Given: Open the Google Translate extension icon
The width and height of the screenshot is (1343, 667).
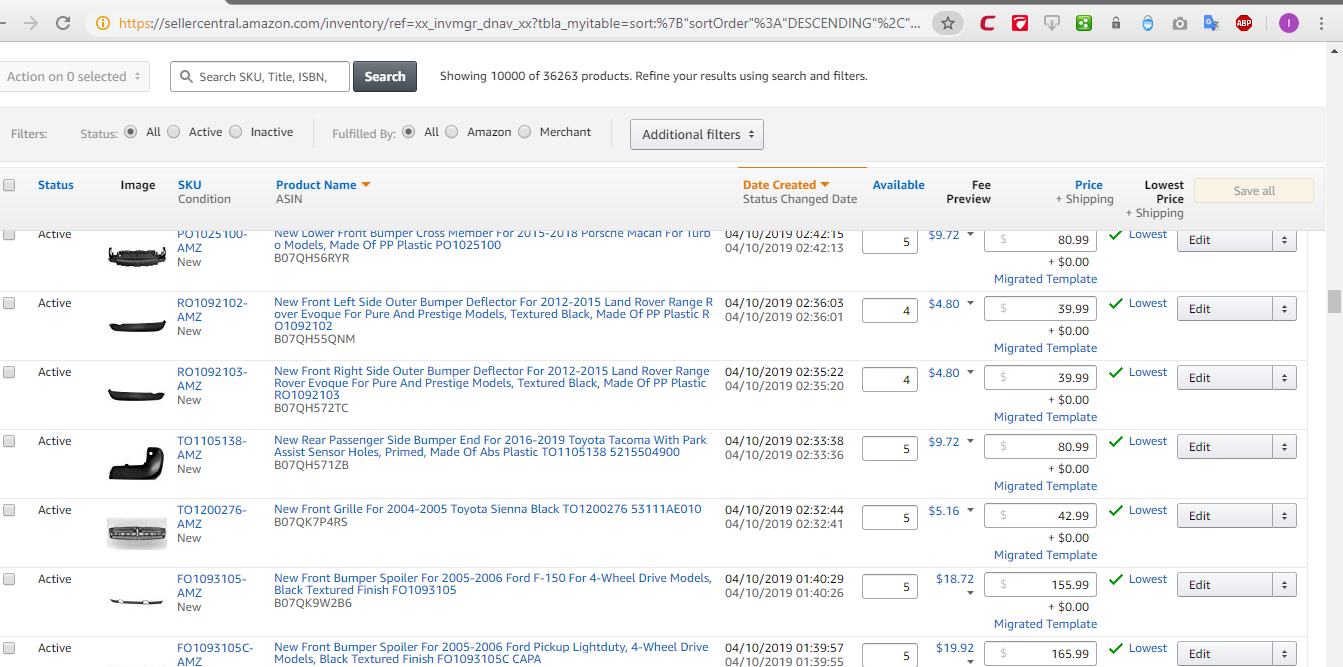Looking at the screenshot, I should (x=1211, y=22).
